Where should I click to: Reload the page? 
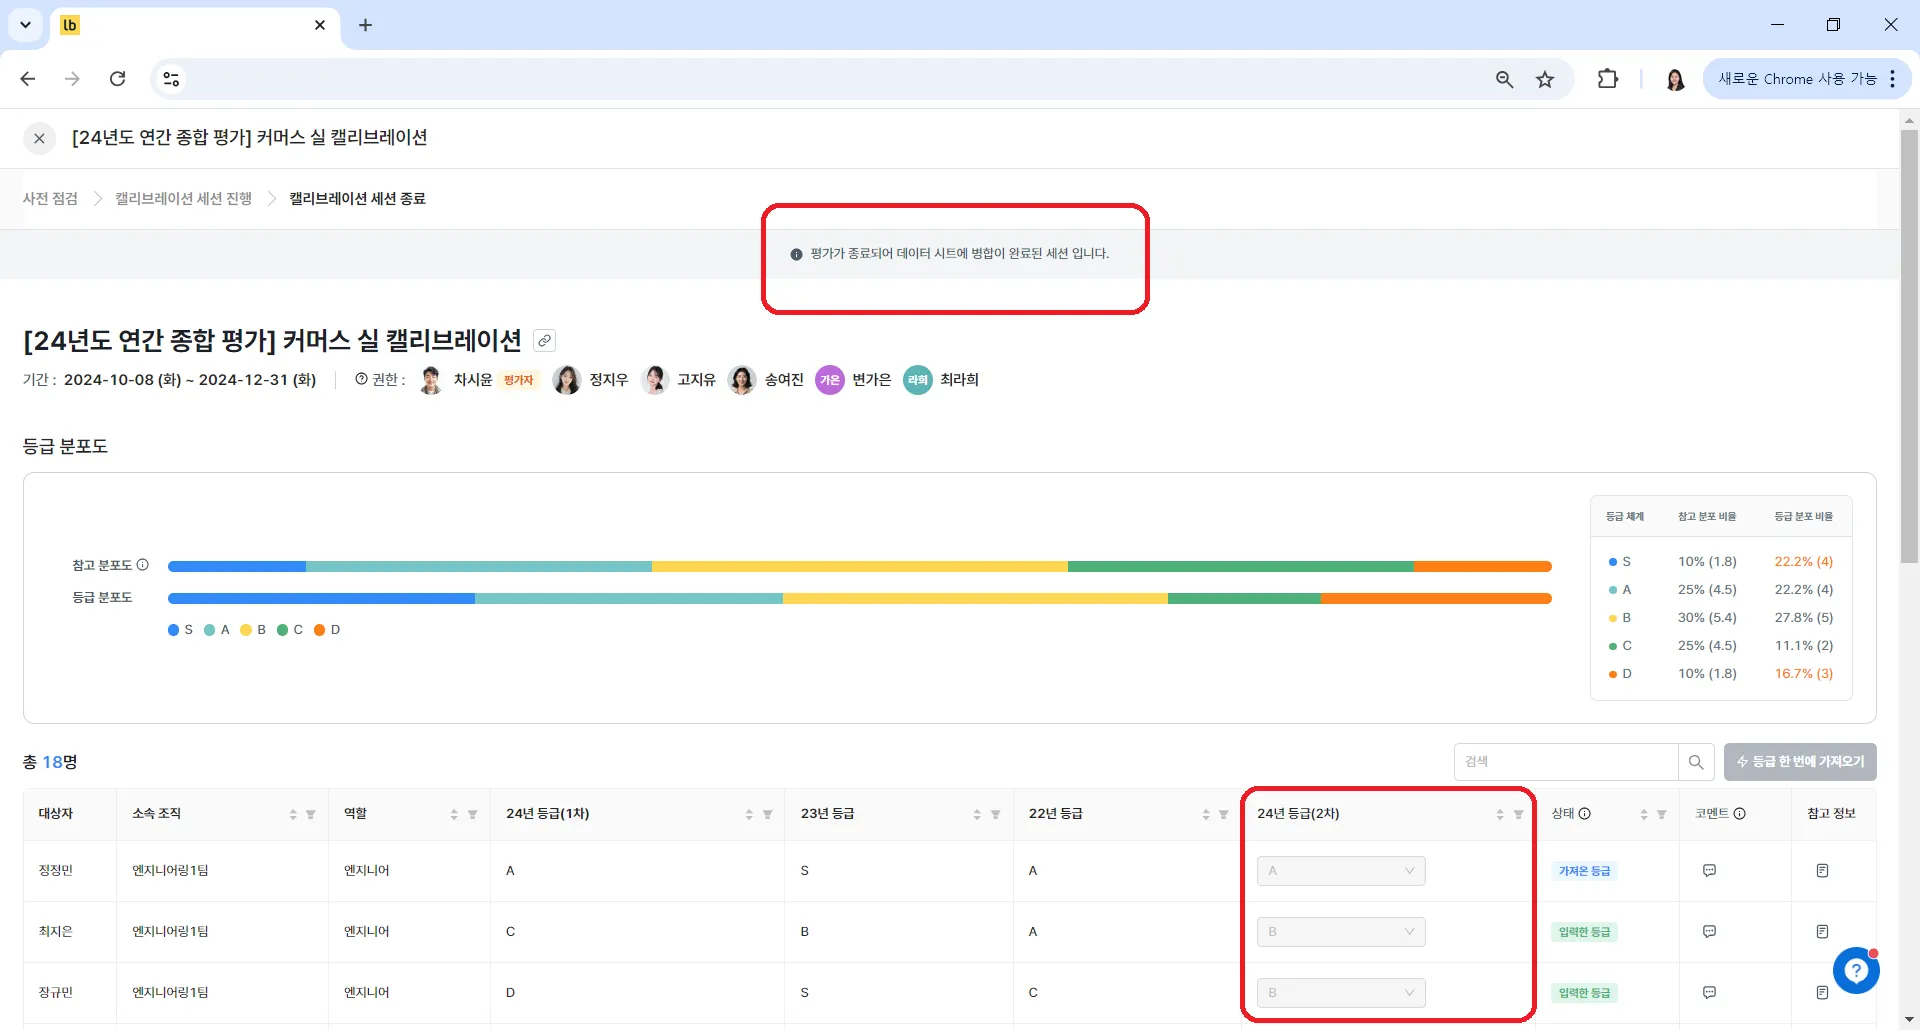117,79
